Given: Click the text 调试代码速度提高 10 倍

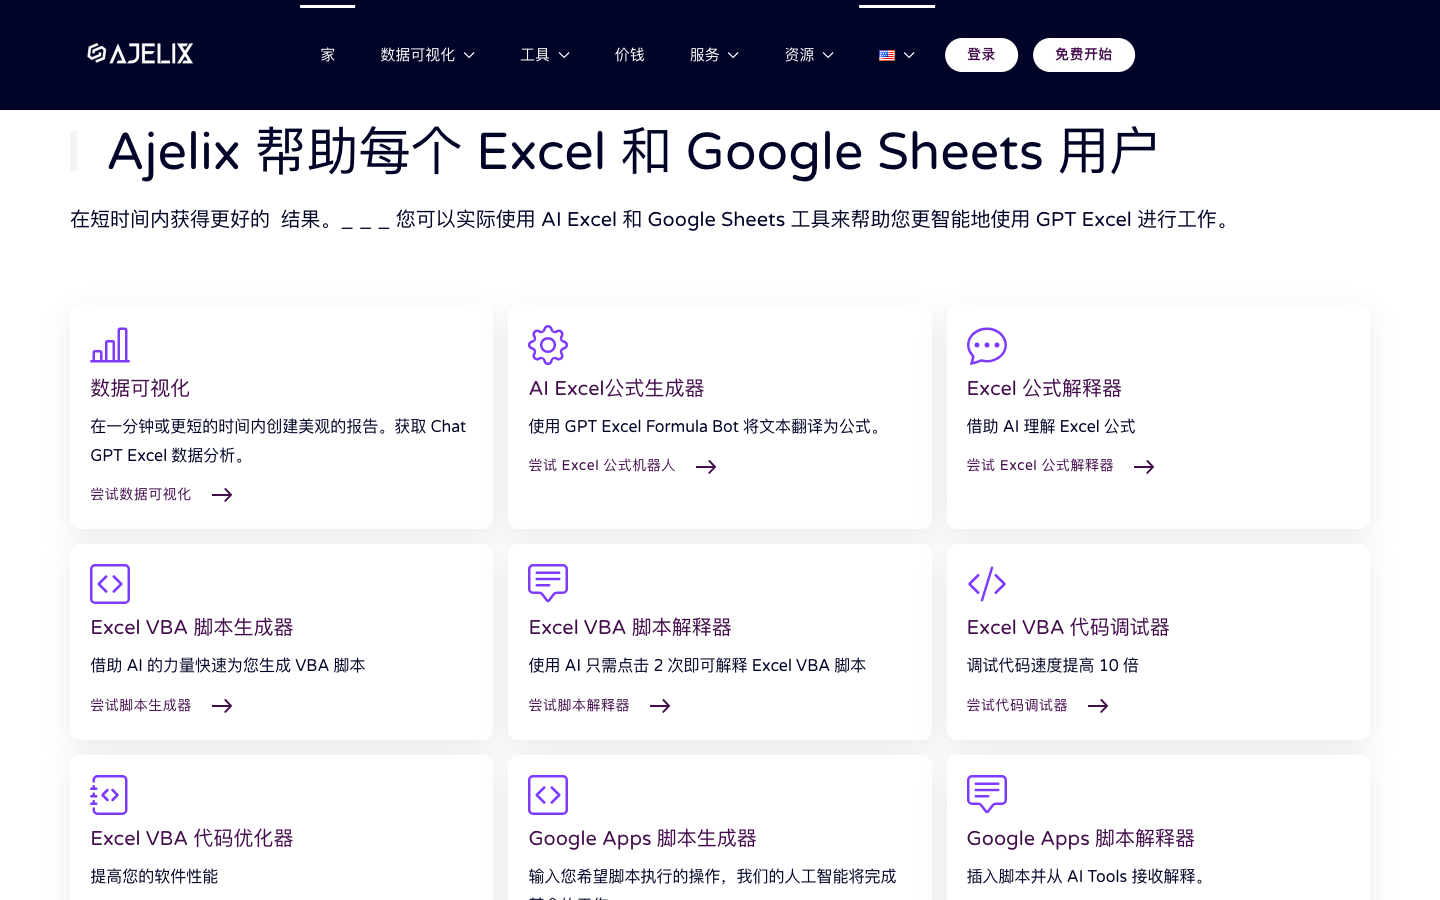Looking at the screenshot, I should [x=1052, y=665].
